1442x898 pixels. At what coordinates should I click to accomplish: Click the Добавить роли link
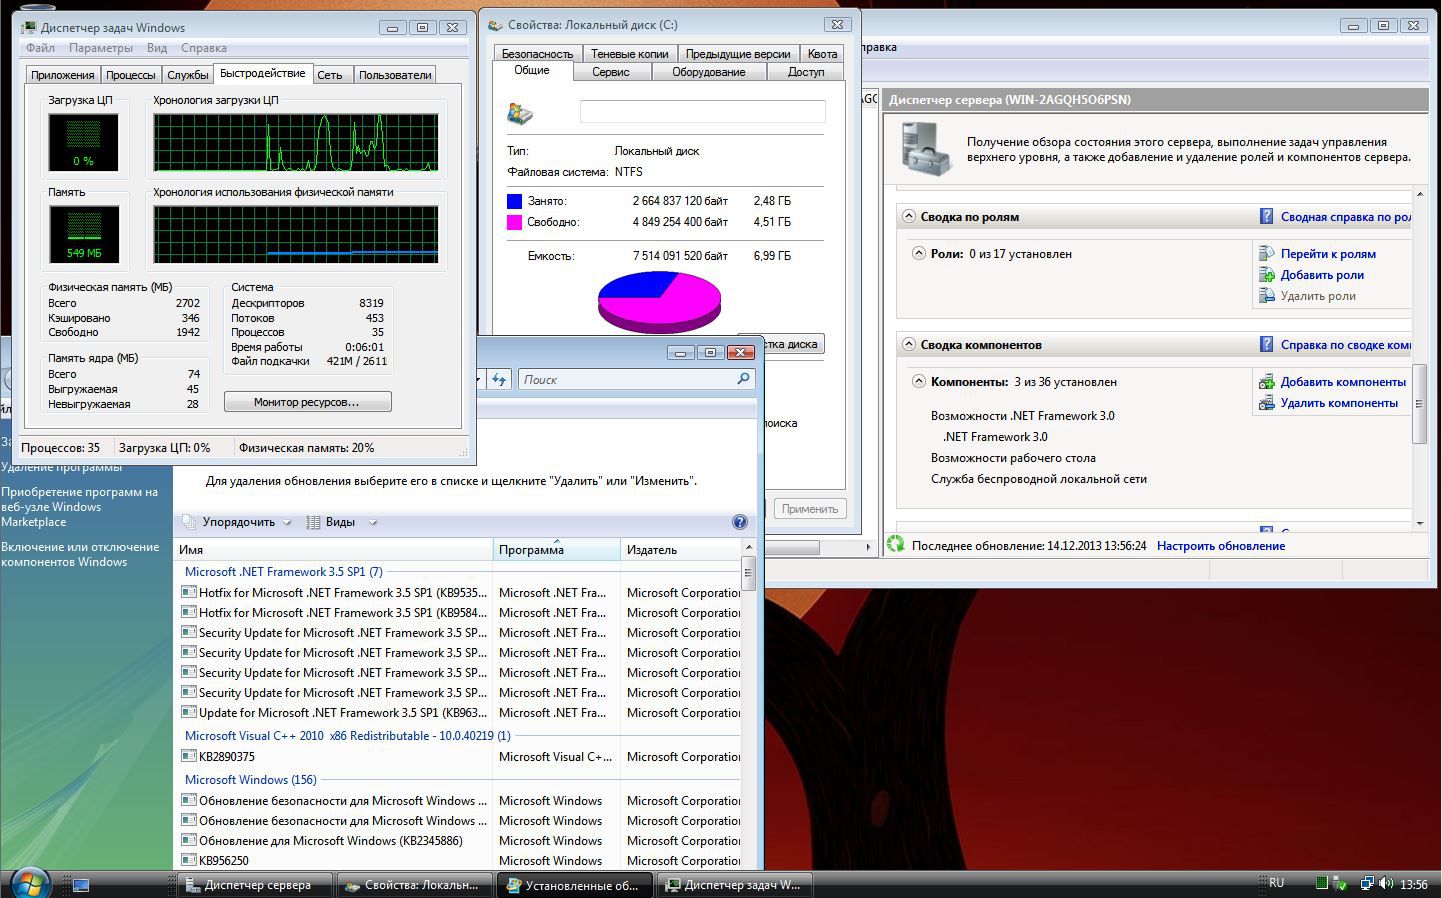[1322, 275]
